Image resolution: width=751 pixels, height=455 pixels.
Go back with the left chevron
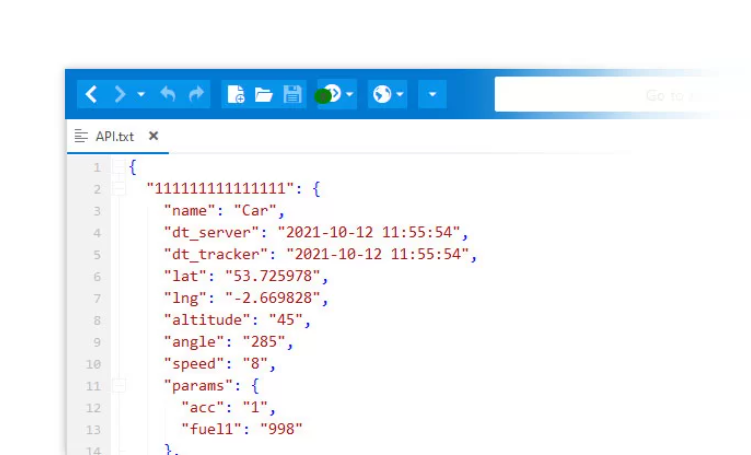point(91,94)
